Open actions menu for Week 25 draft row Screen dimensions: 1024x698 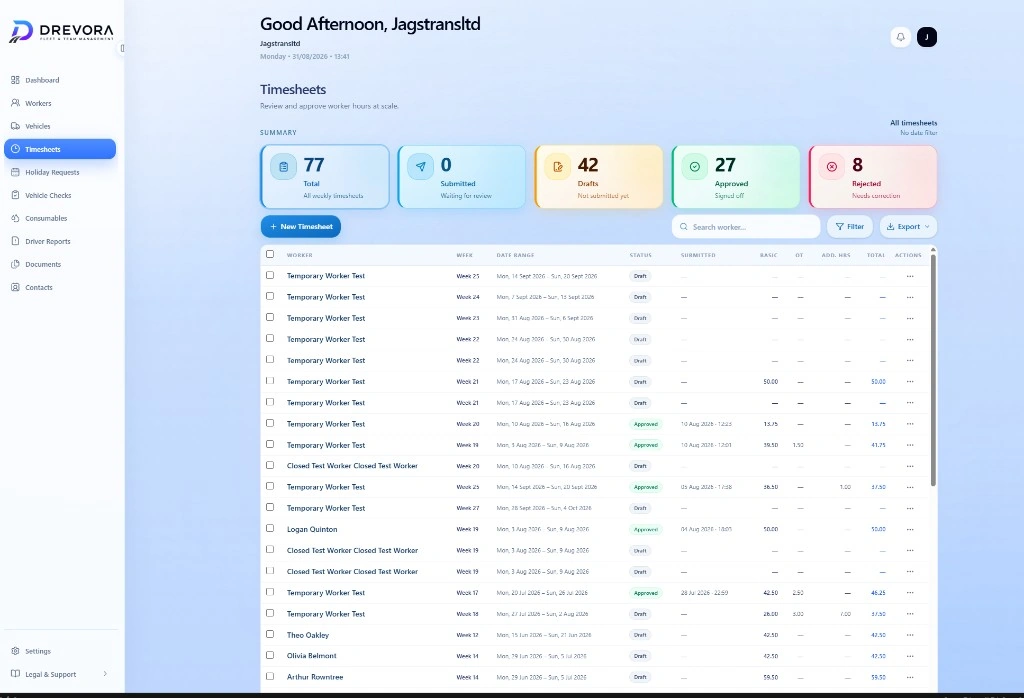coord(910,276)
